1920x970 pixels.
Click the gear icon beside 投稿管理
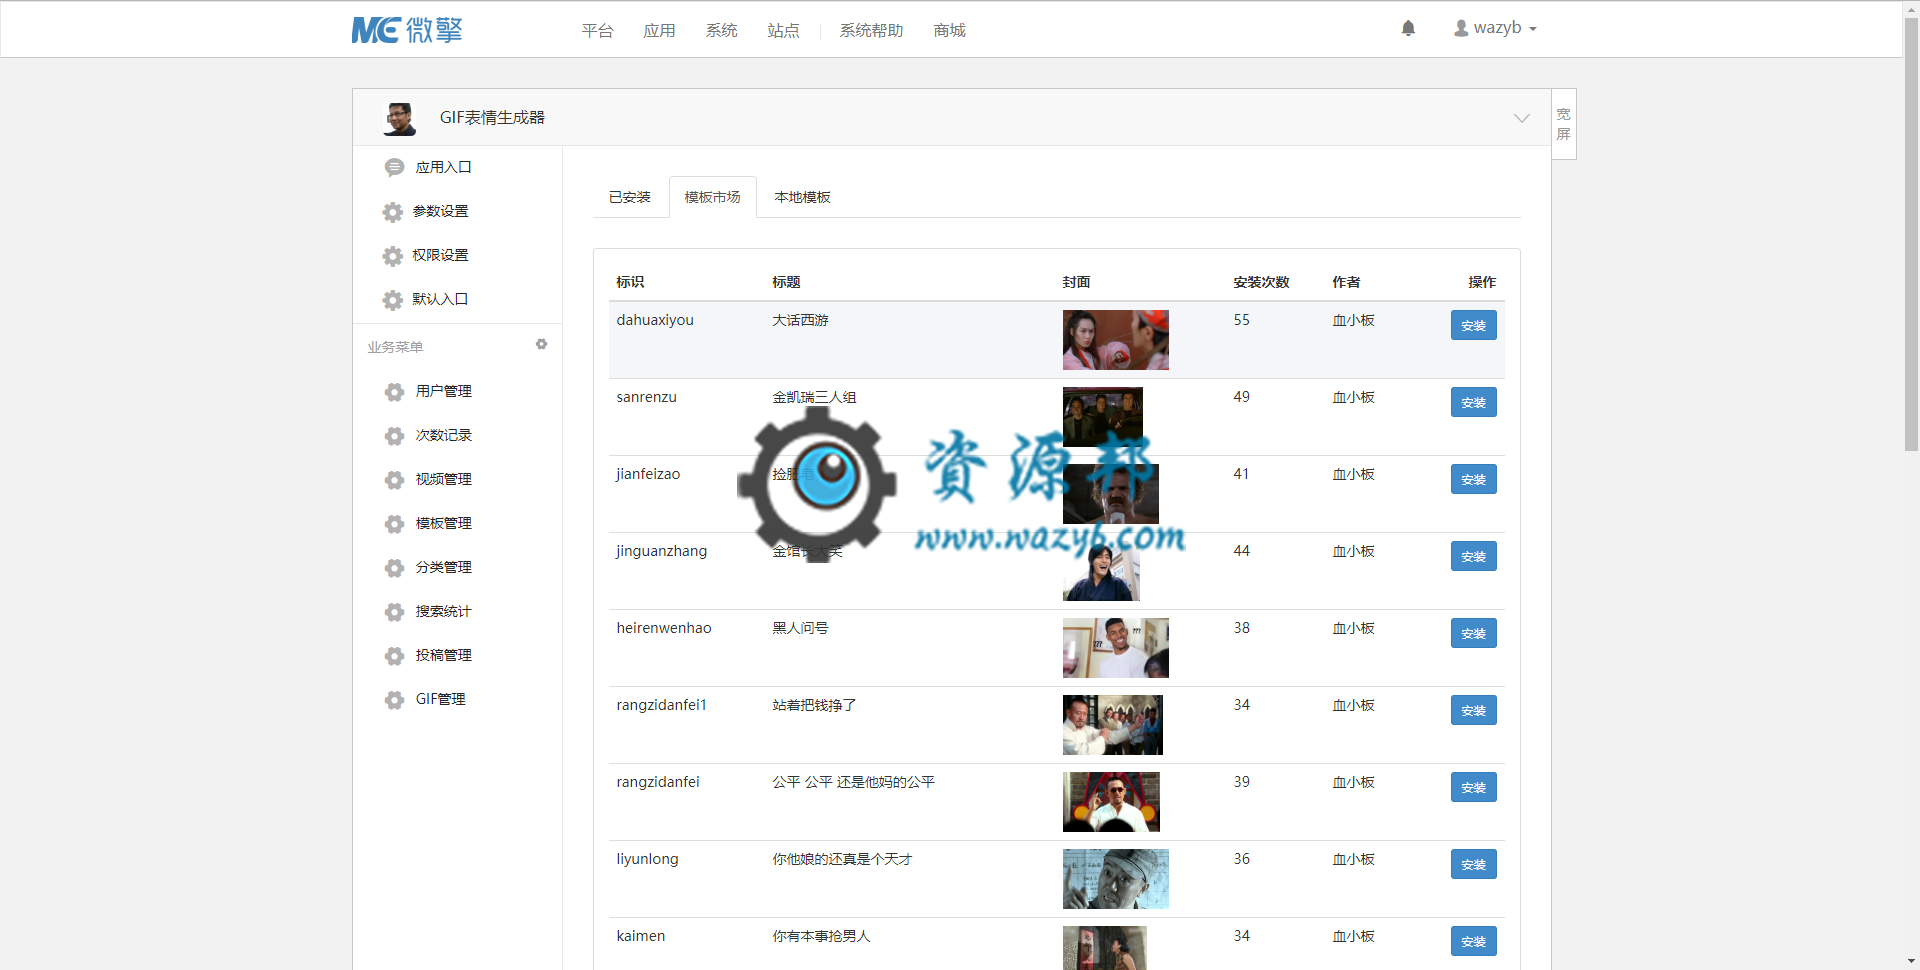[x=395, y=656]
